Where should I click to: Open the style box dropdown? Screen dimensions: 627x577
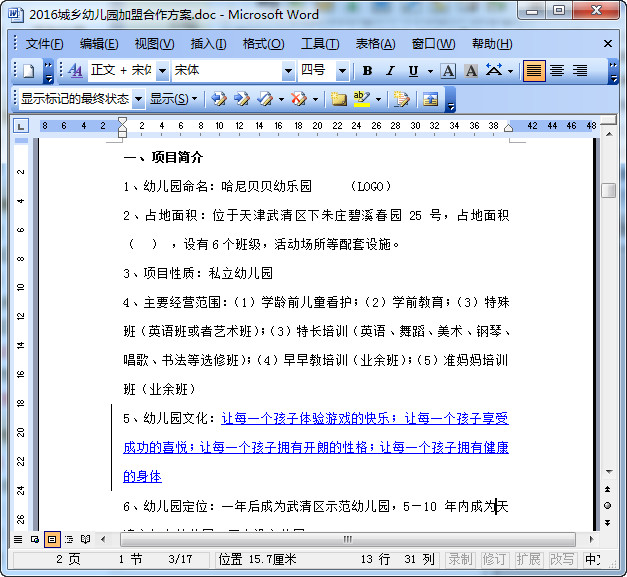tap(162, 71)
